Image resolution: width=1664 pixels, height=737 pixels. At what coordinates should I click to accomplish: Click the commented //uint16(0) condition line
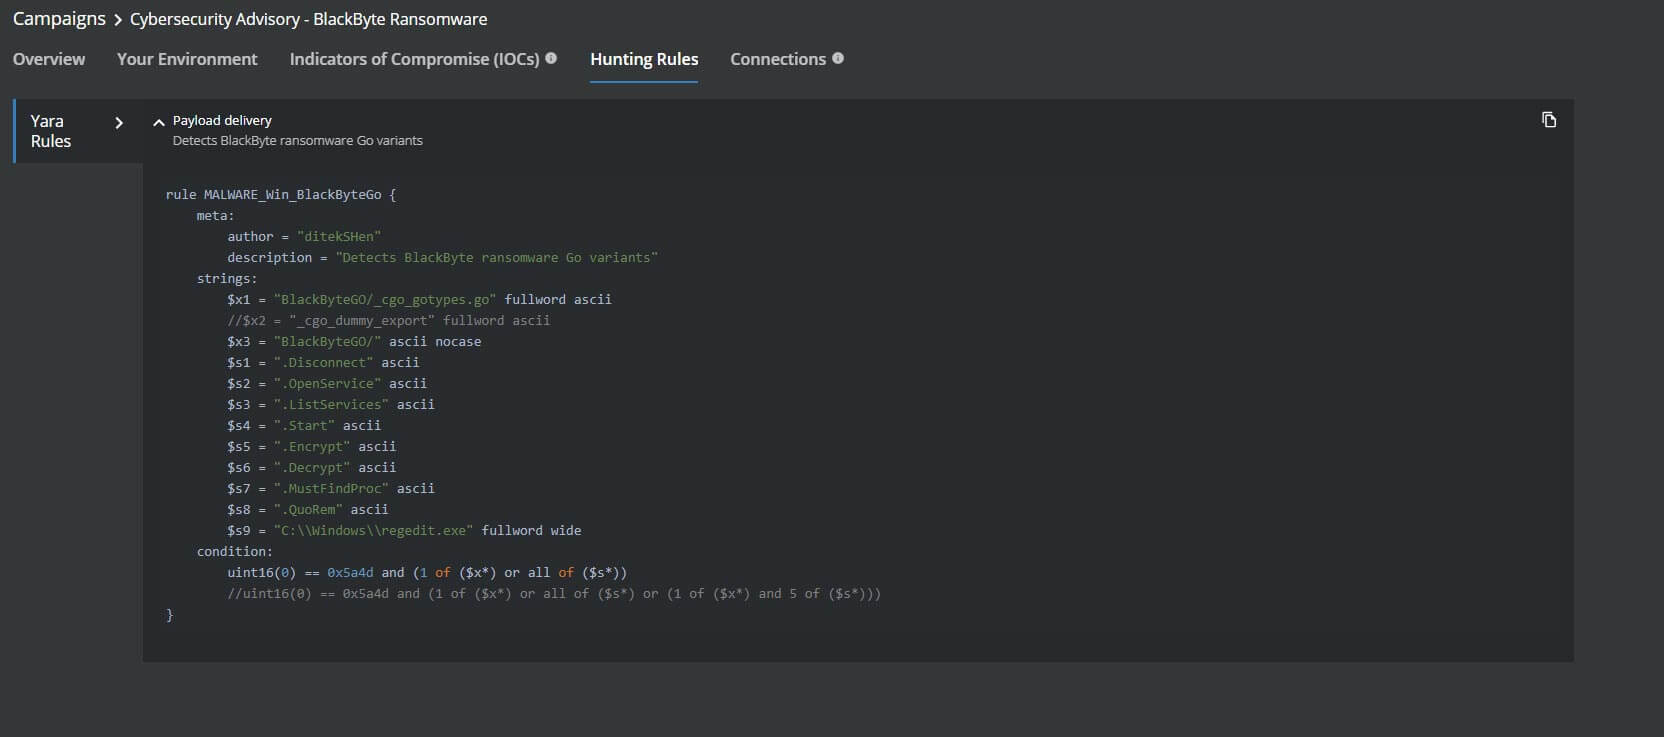pyautogui.click(x=554, y=594)
